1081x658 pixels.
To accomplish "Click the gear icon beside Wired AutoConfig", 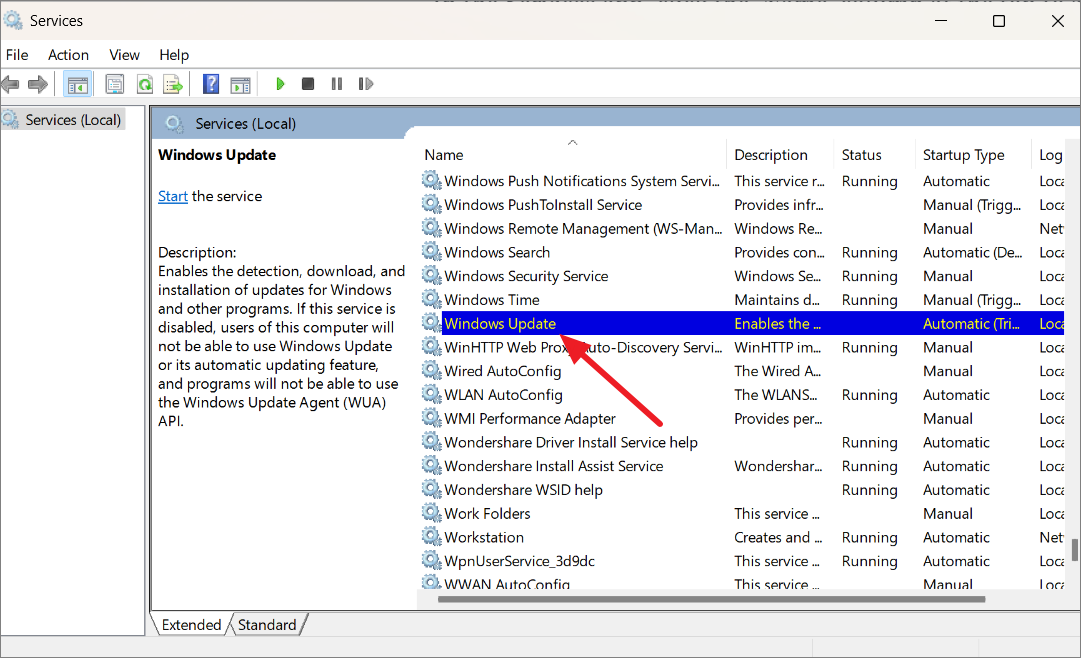I will tap(432, 370).
